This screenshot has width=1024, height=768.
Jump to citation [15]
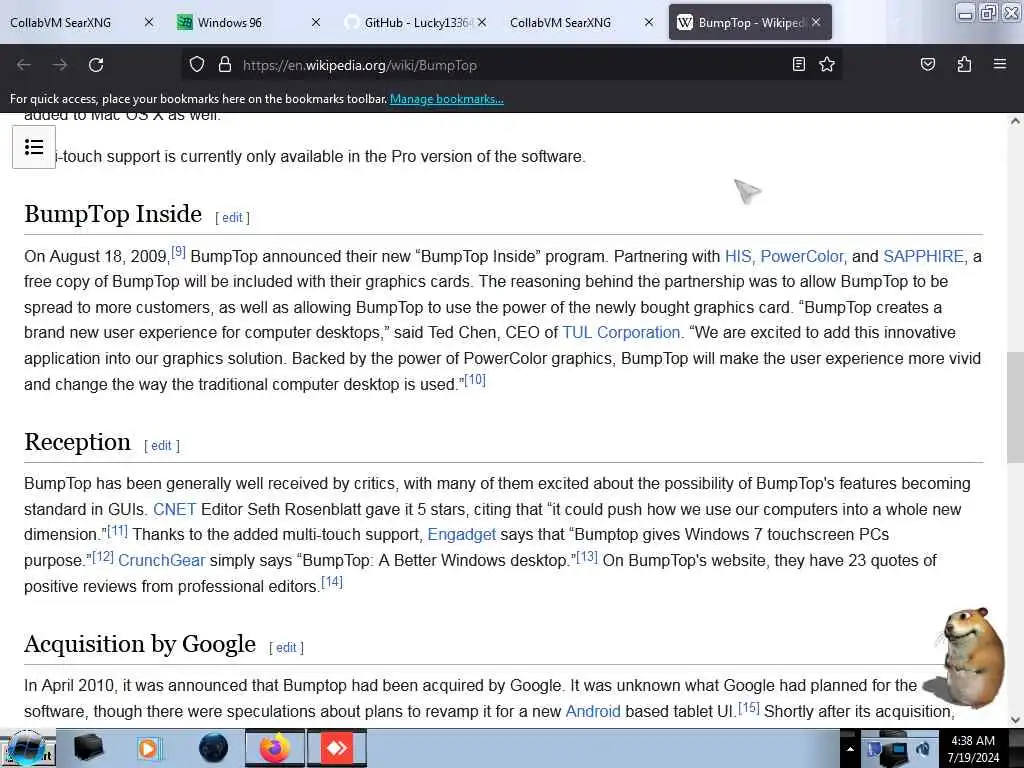coord(748,707)
